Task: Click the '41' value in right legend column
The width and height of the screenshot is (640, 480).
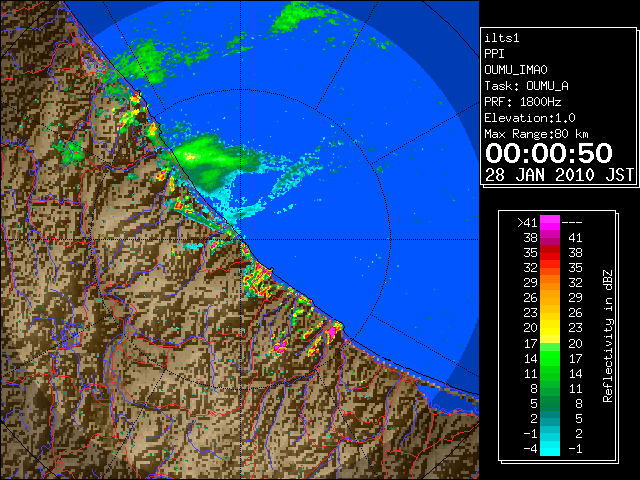Action: (575, 238)
